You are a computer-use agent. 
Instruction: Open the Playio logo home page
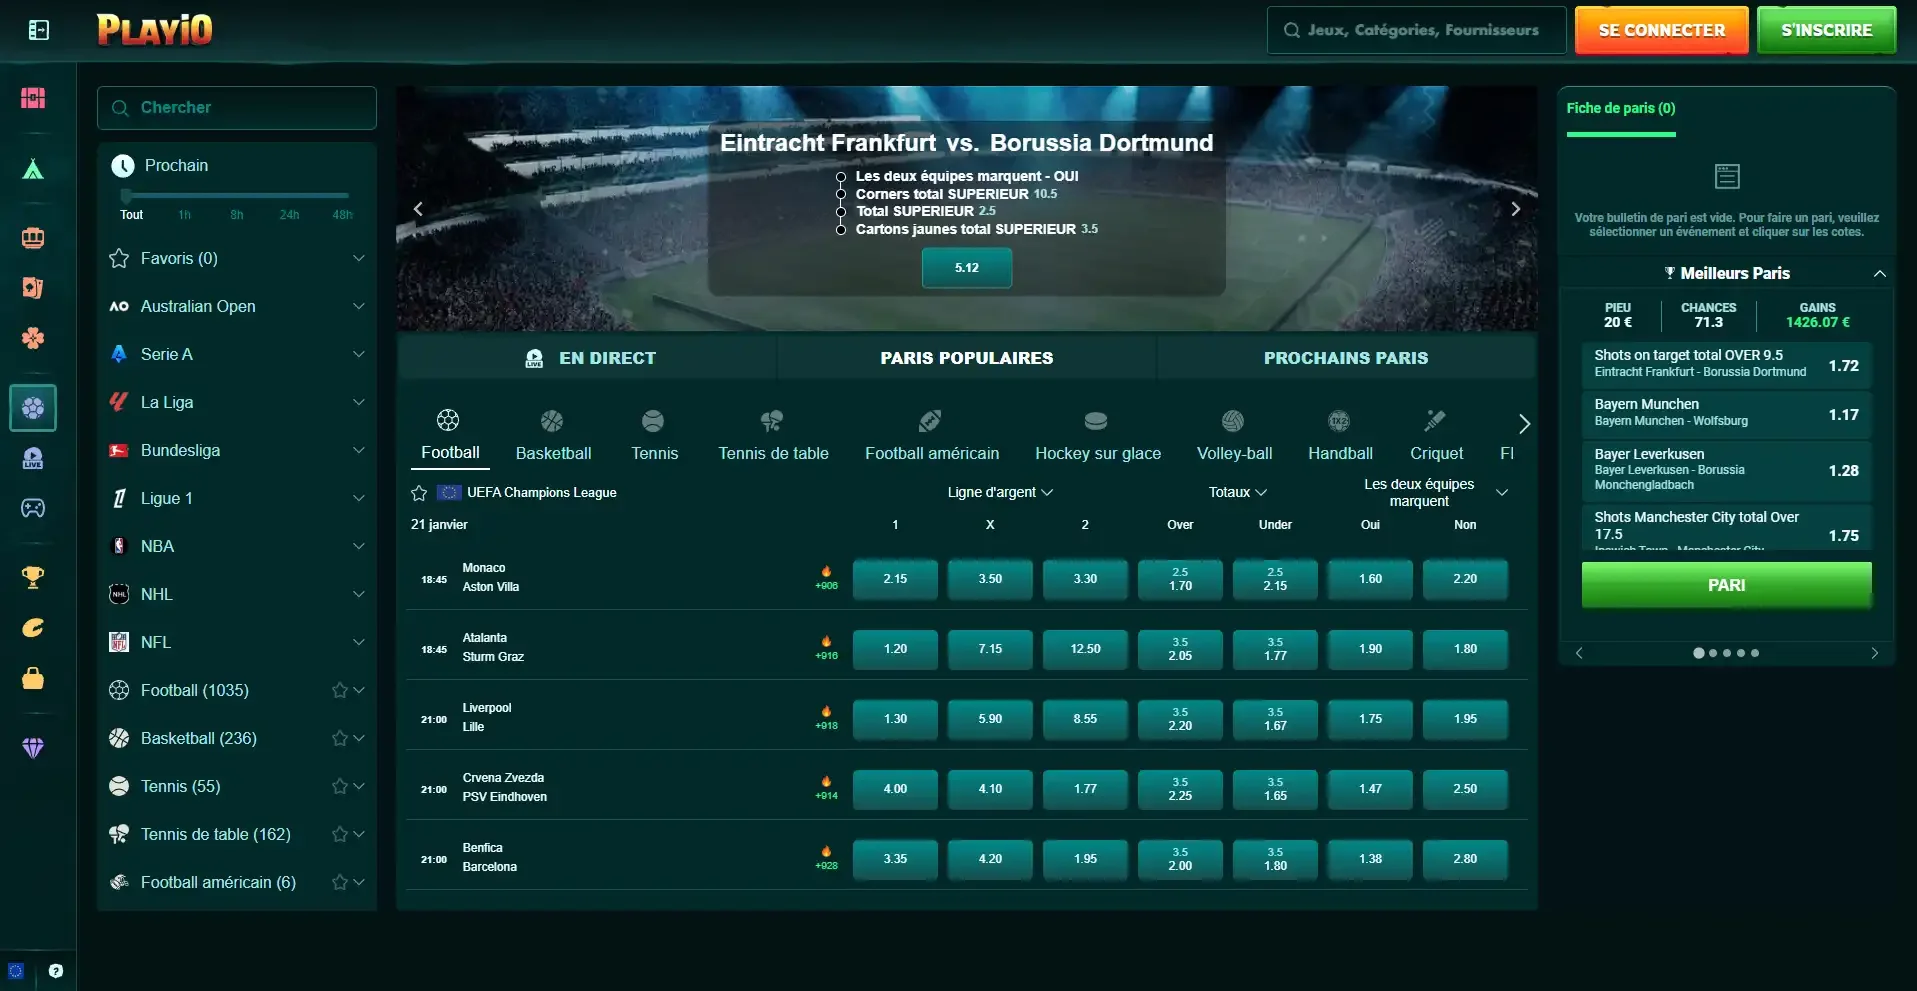(154, 30)
